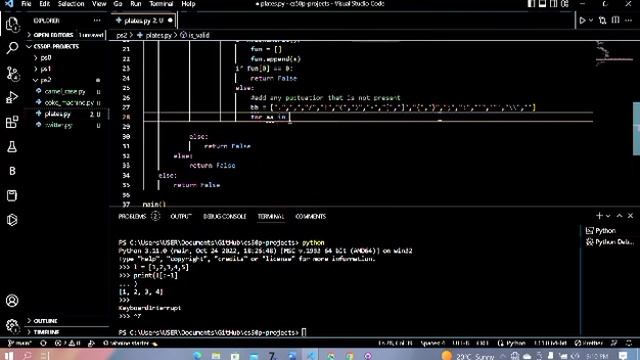Open the clipboard-shaped activity bar icon

point(12,196)
